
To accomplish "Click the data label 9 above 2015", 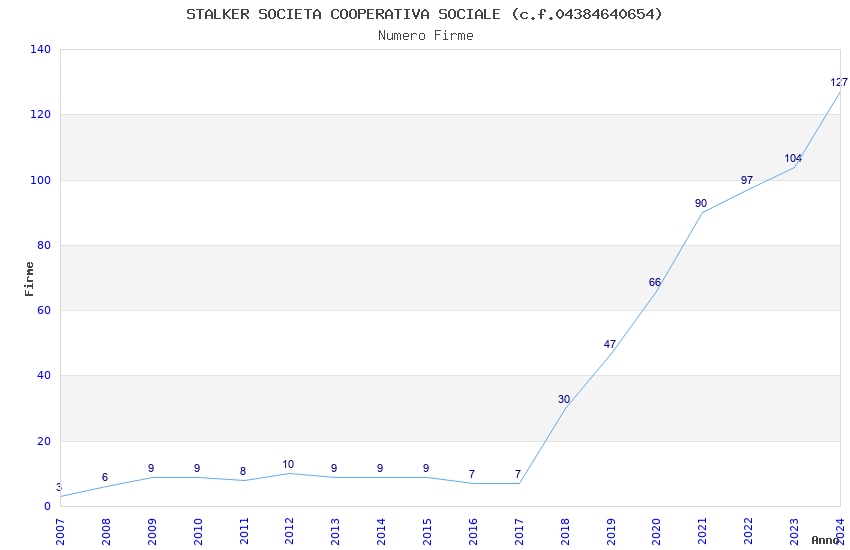I will [x=426, y=468].
